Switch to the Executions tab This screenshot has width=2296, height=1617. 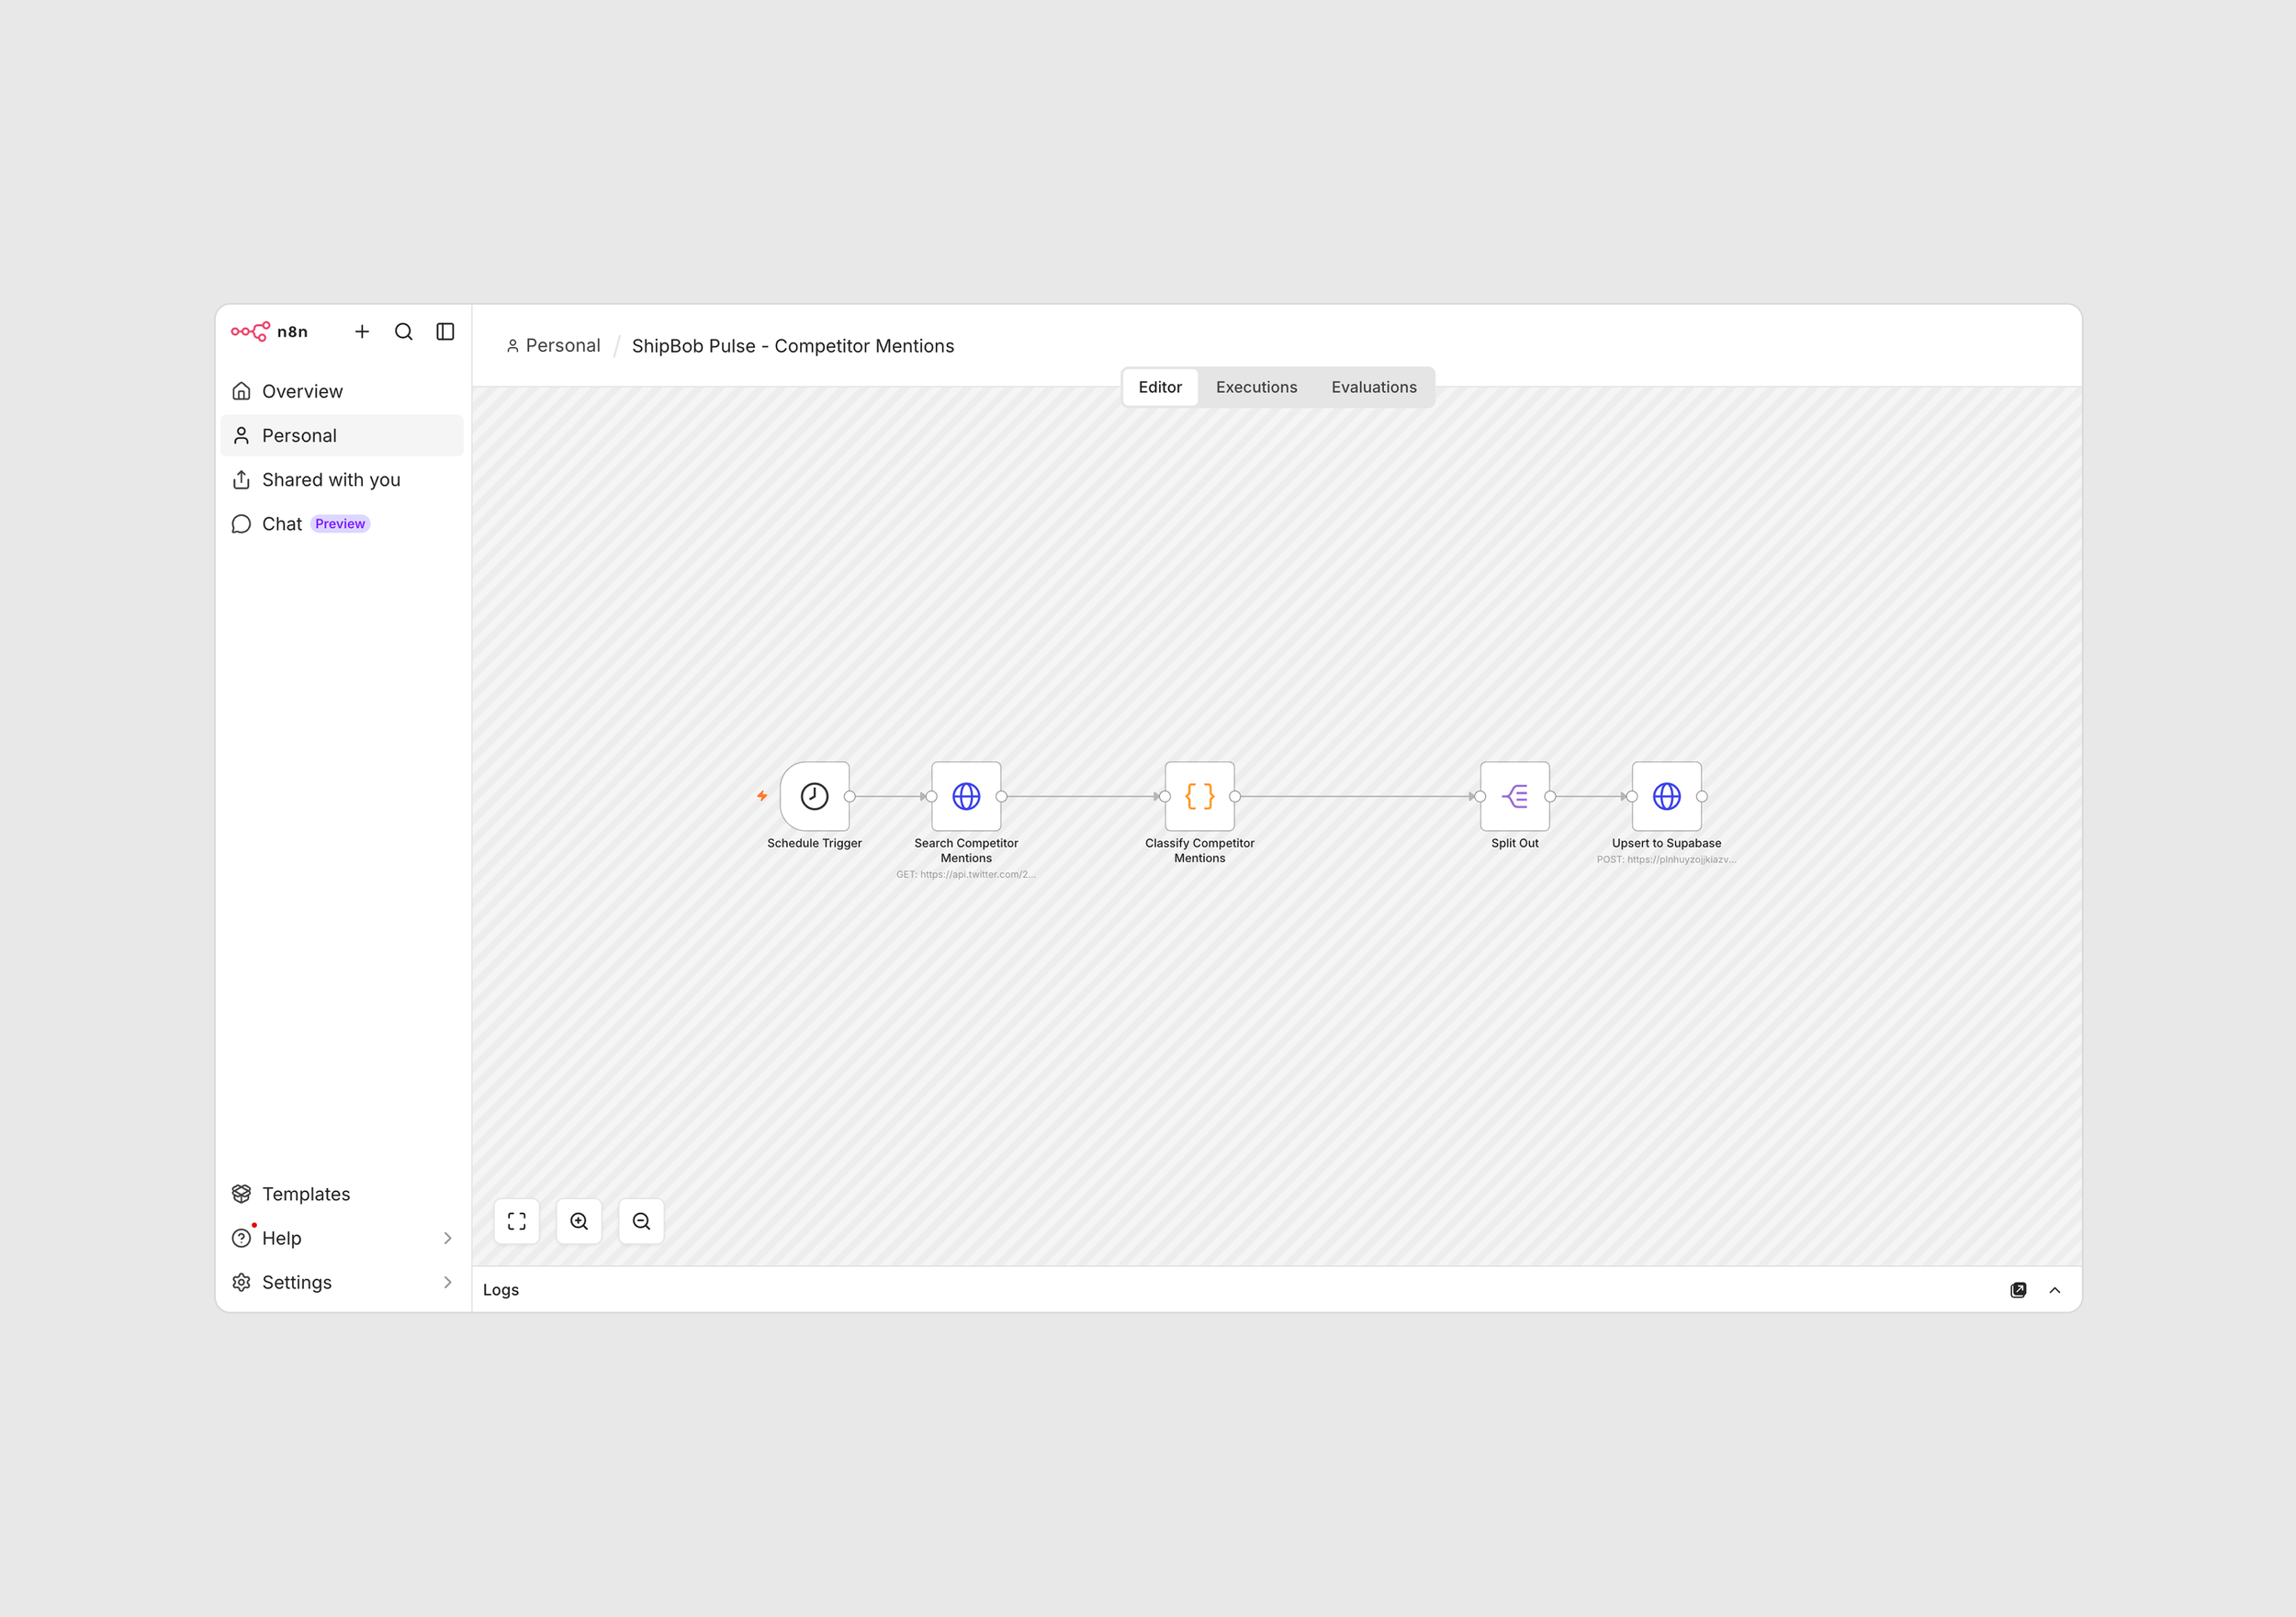pos(1256,387)
